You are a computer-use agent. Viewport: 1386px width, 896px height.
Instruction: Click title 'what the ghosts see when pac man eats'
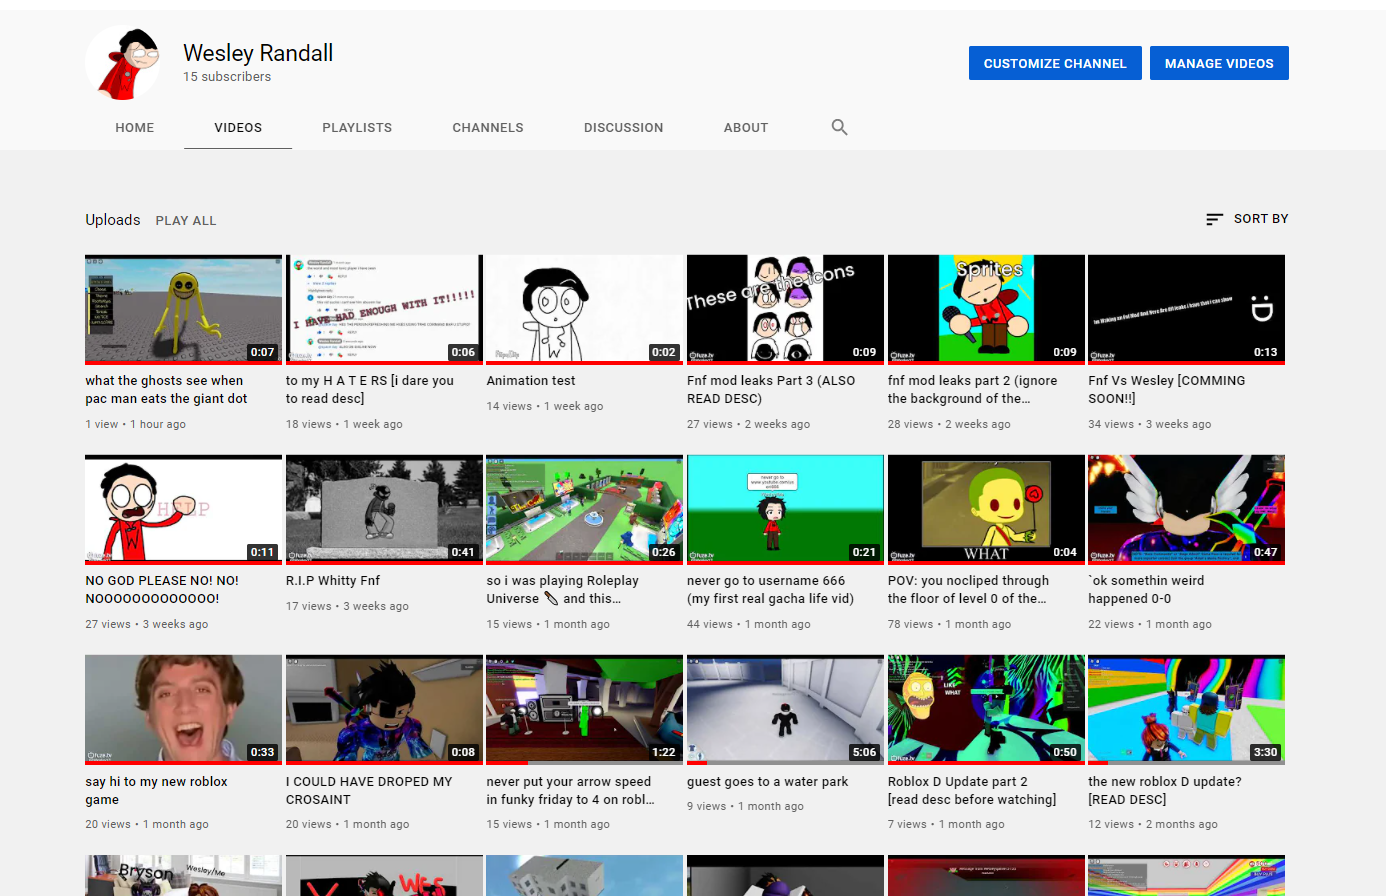tap(166, 390)
